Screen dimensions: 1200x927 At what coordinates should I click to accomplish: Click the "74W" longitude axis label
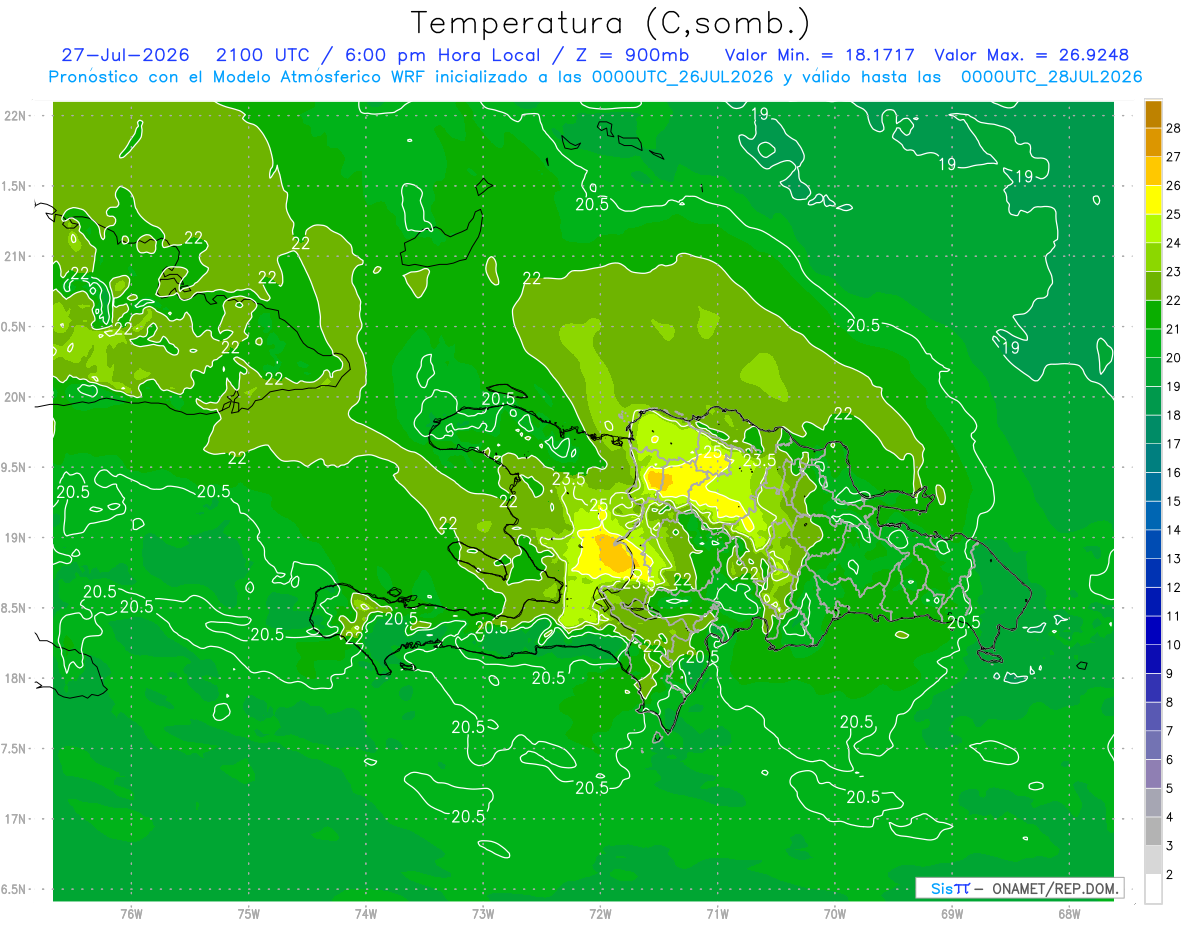click(x=366, y=913)
